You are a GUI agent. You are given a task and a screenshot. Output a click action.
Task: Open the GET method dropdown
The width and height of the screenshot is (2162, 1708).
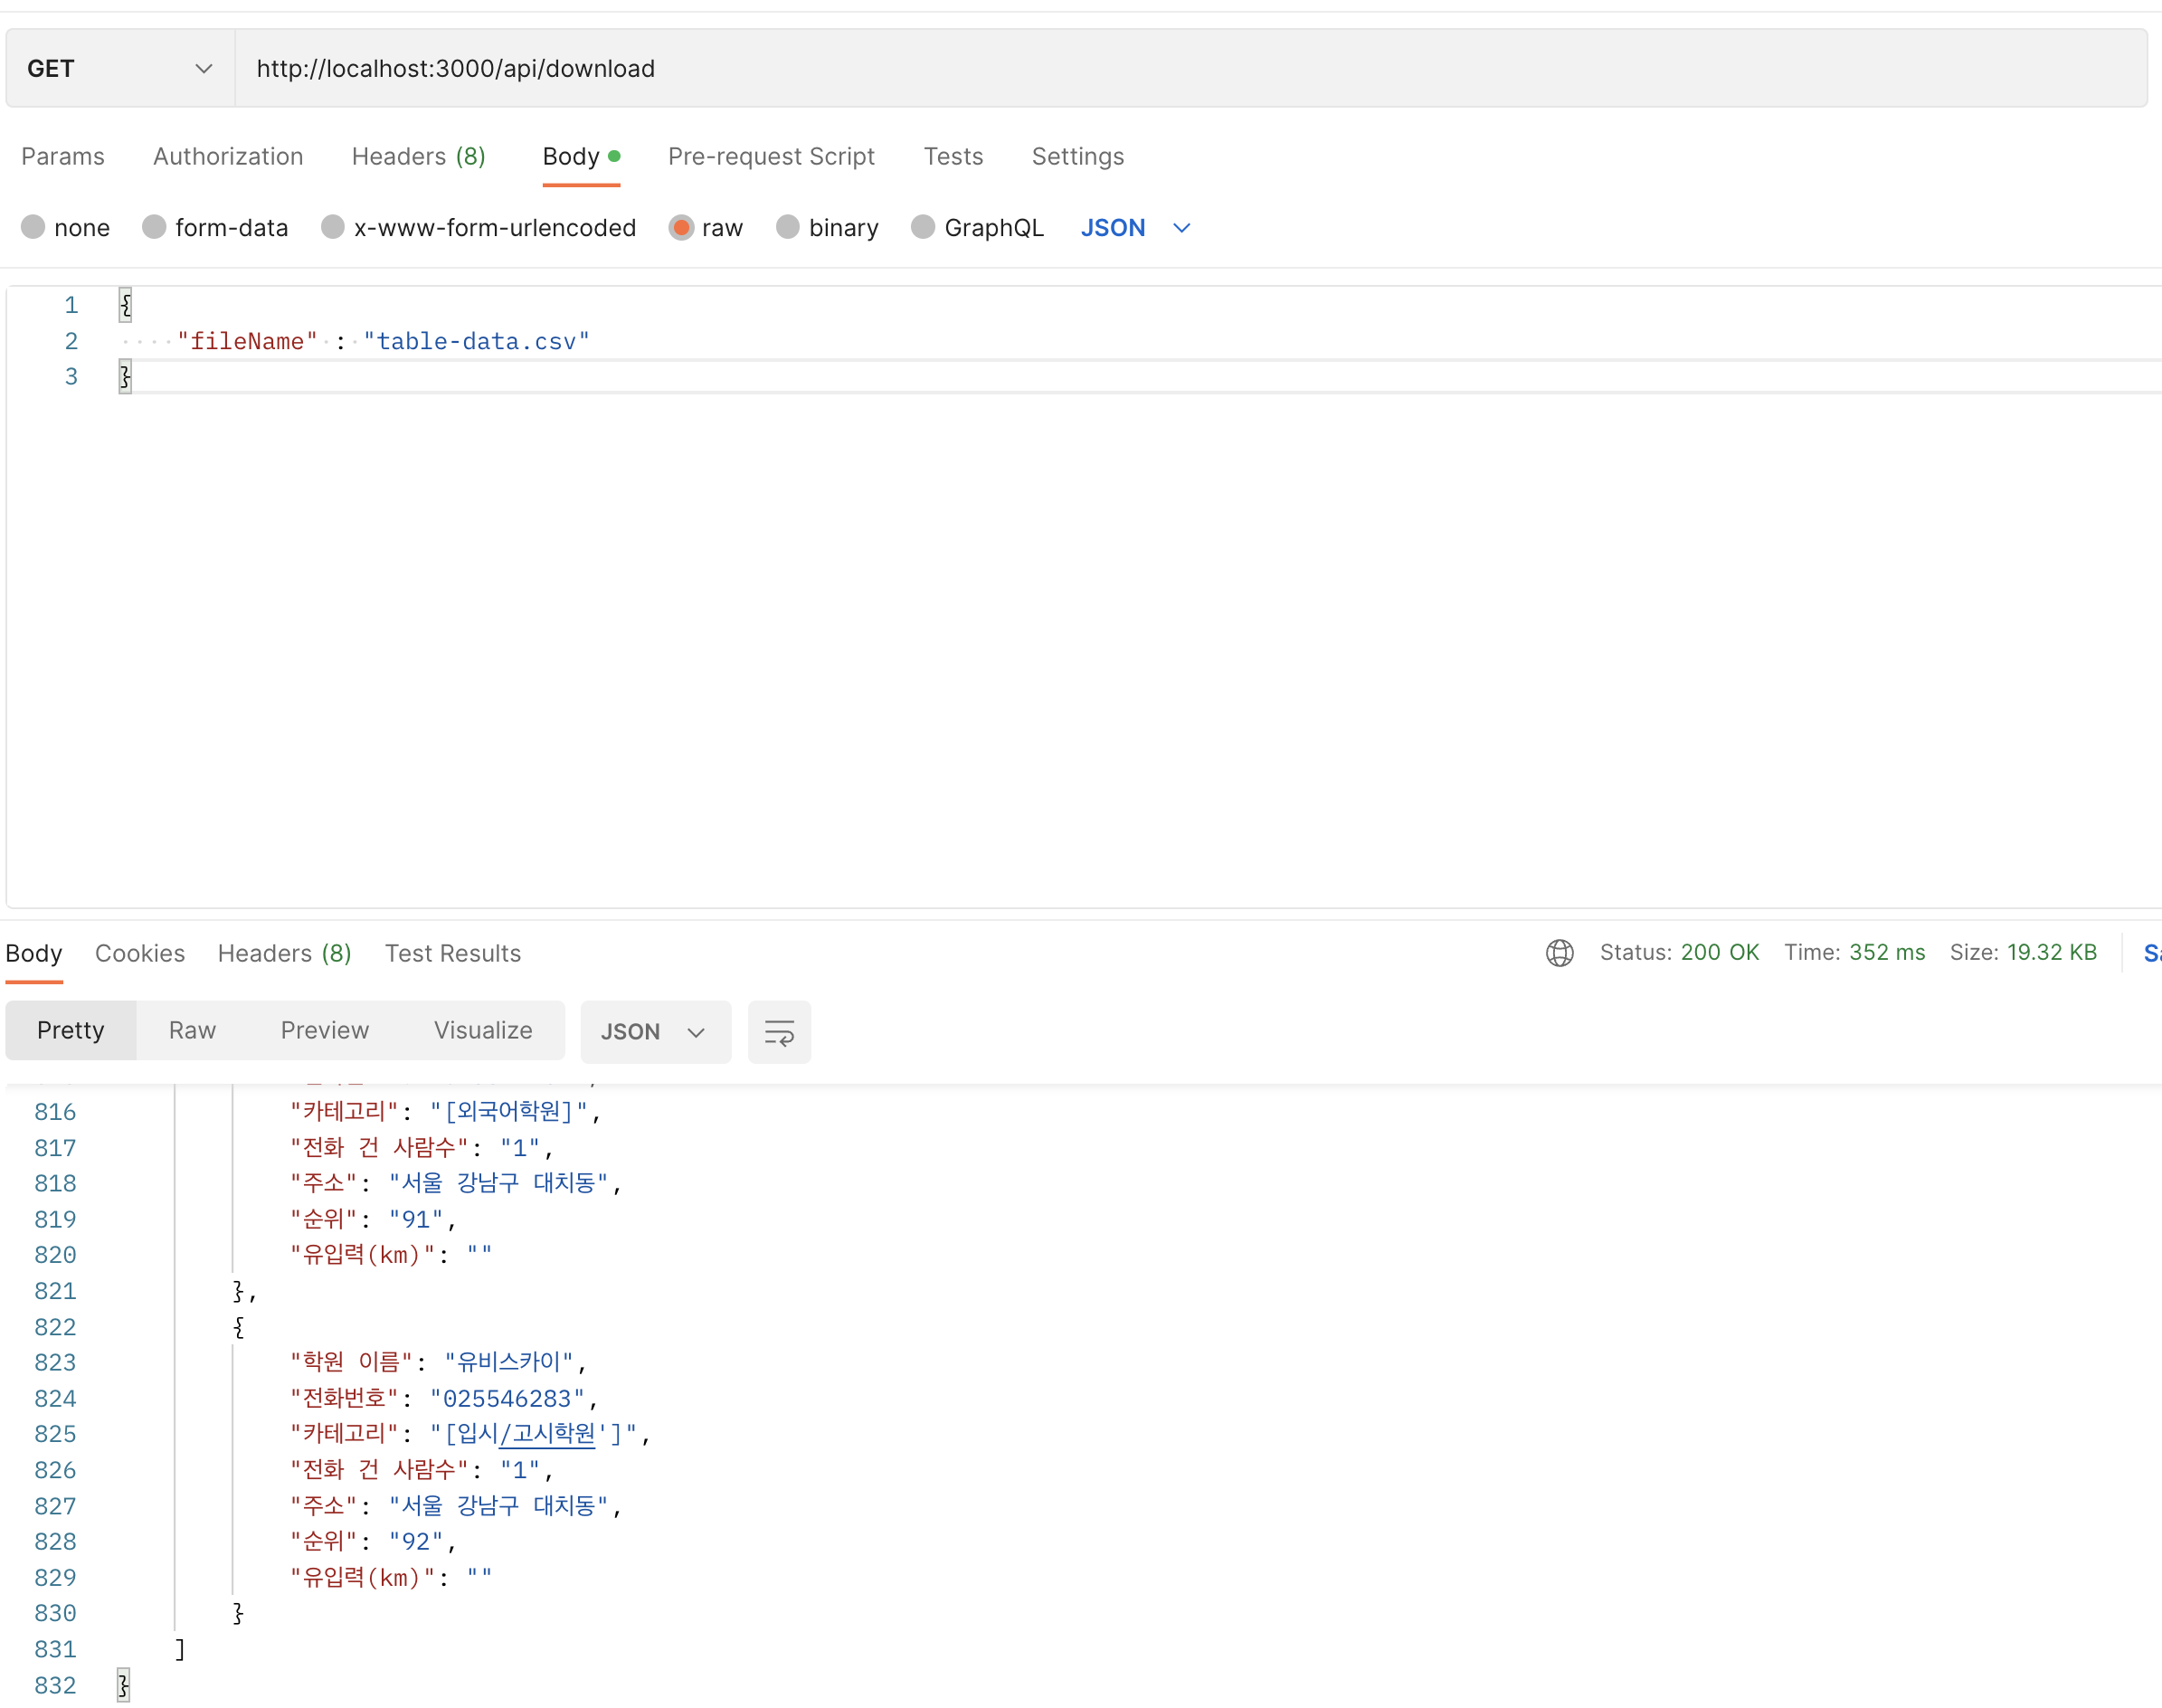pyautogui.click(x=120, y=68)
